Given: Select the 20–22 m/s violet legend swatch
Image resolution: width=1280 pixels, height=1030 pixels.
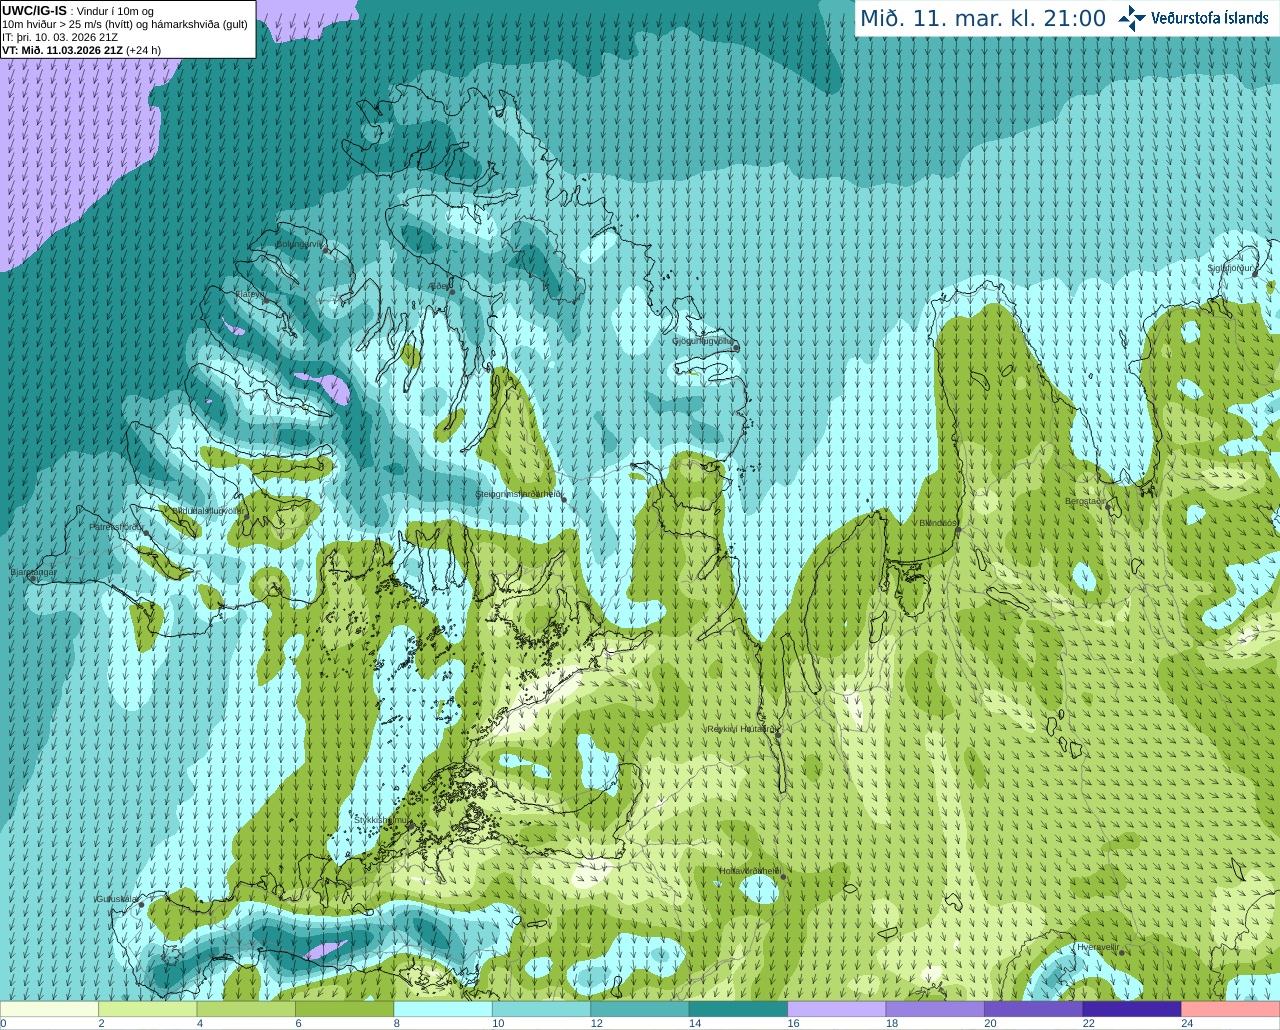Looking at the screenshot, I should click(x=1034, y=1009).
